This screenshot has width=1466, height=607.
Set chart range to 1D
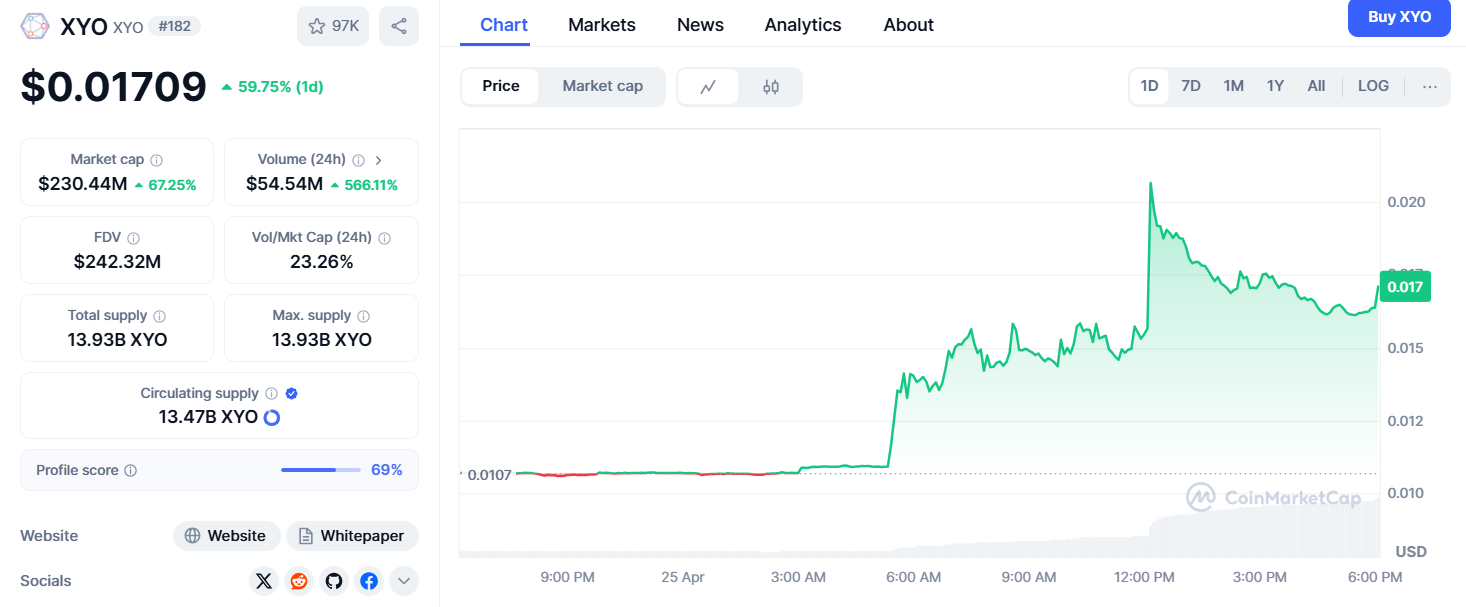tap(1149, 86)
